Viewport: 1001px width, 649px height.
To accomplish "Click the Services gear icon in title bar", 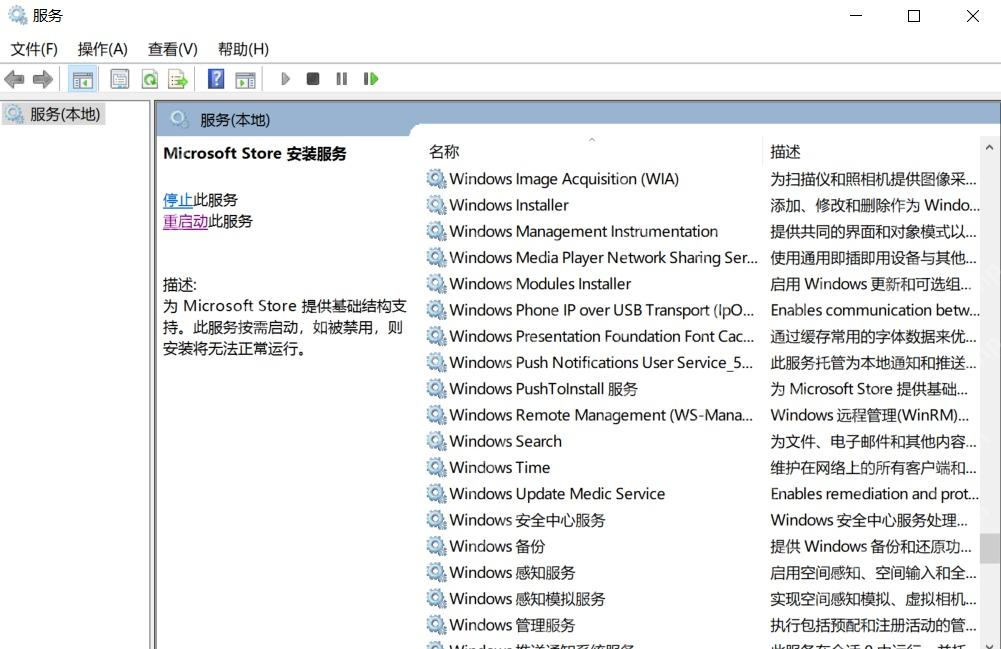I will 17,15.
